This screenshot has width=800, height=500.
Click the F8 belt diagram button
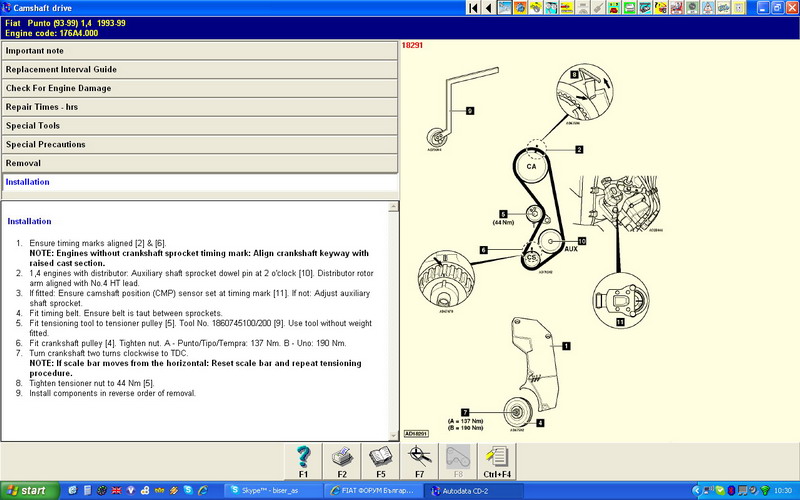457,460
